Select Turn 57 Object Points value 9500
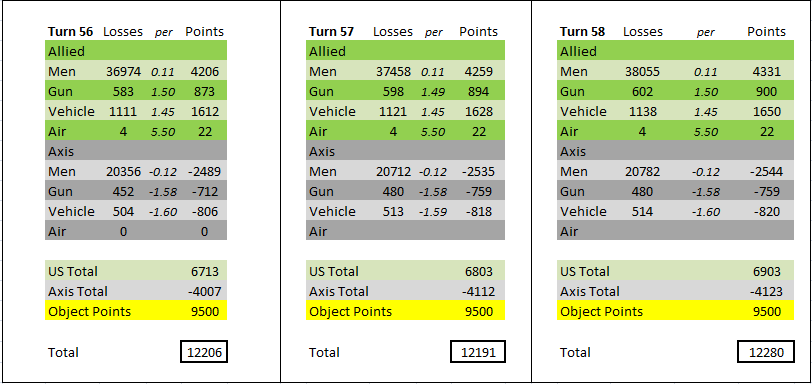 (x=478, y=312)
